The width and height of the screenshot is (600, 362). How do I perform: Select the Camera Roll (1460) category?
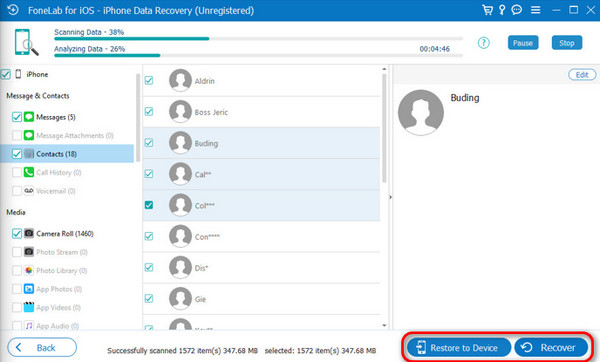click(65, 233)
